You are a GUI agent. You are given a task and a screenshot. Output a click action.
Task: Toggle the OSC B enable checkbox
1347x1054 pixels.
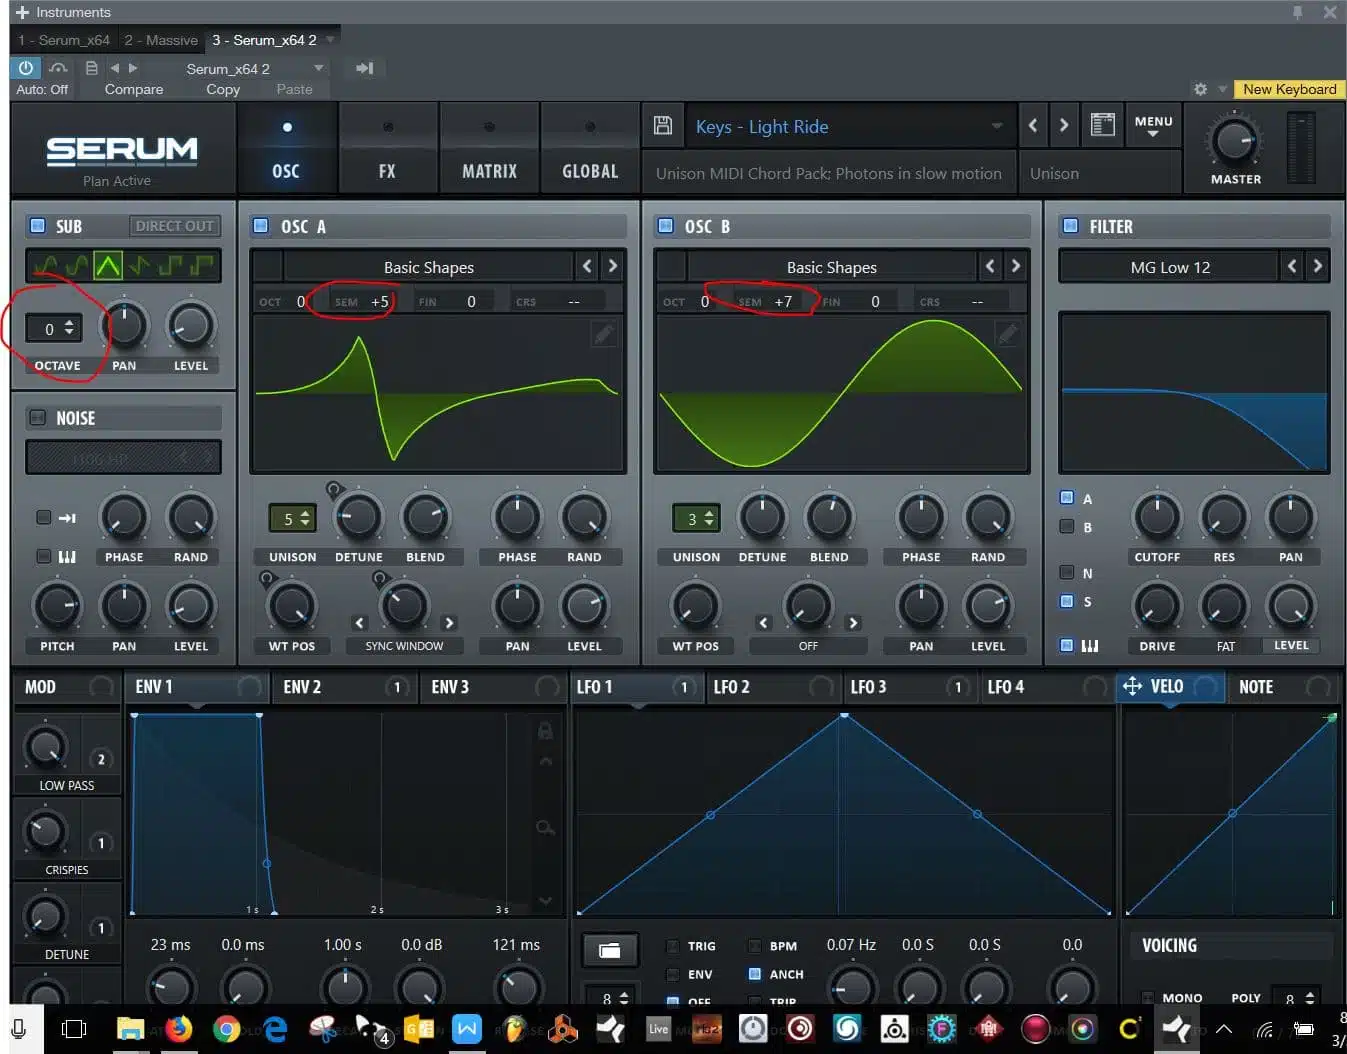click(665, 226)
